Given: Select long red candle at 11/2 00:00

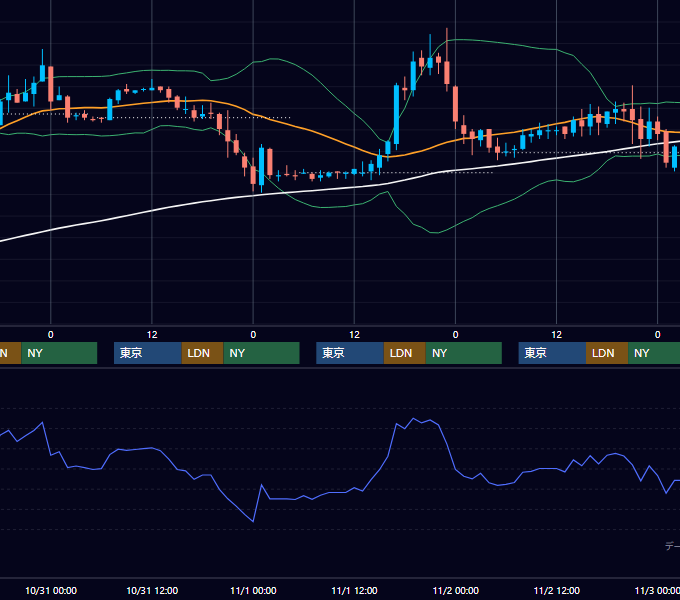Looking at the screenshot, I should (455, 104).
